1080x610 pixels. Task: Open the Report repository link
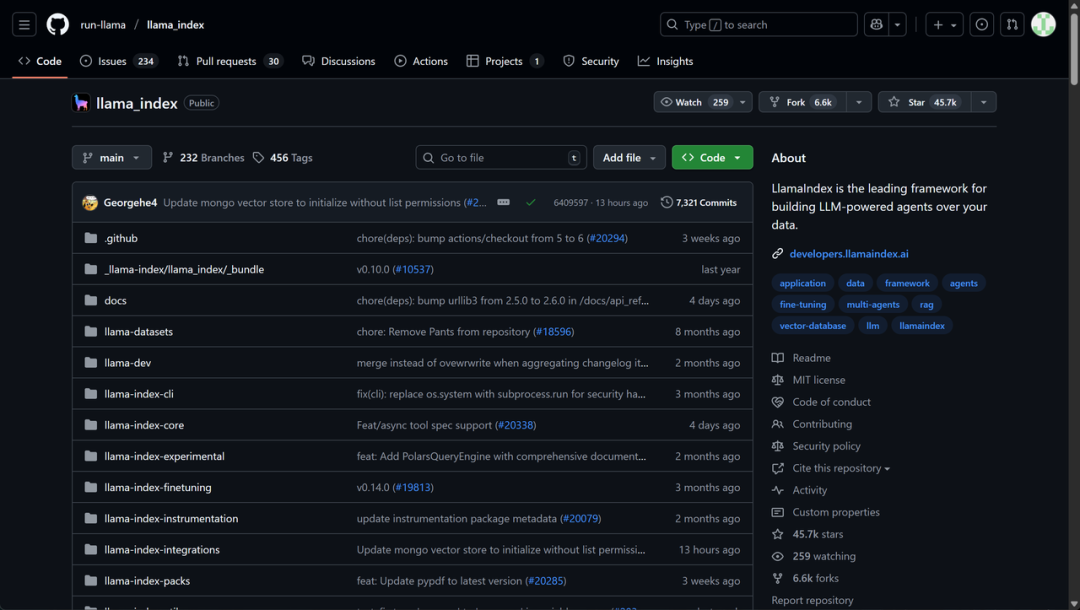click(812, 600)
